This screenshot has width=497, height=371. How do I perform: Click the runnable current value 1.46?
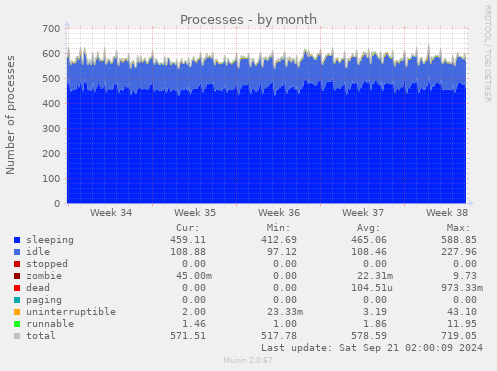click(194, 324)
